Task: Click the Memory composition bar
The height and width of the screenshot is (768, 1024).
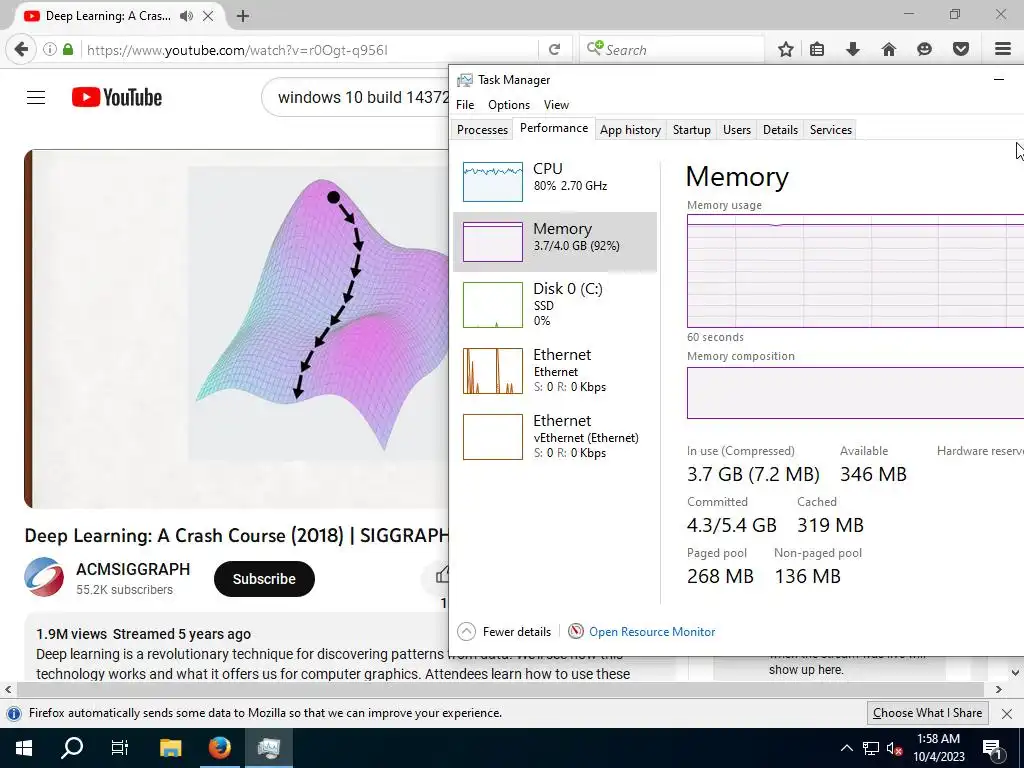Action: coord(856,392)
